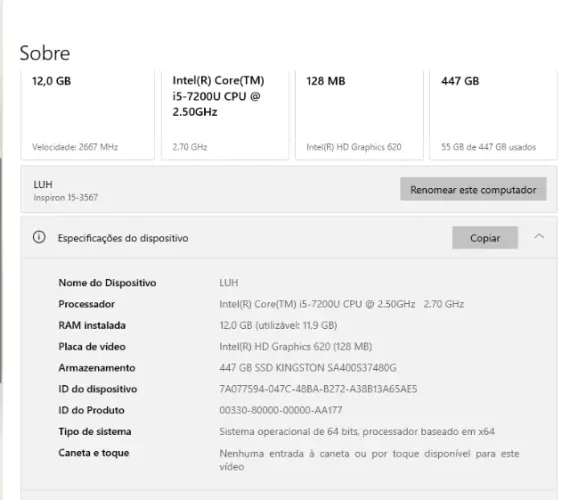Screen dimensions: 570x500
Task: Collapse the Especificações do dispositivo section
Action: (x=539, y=236)
